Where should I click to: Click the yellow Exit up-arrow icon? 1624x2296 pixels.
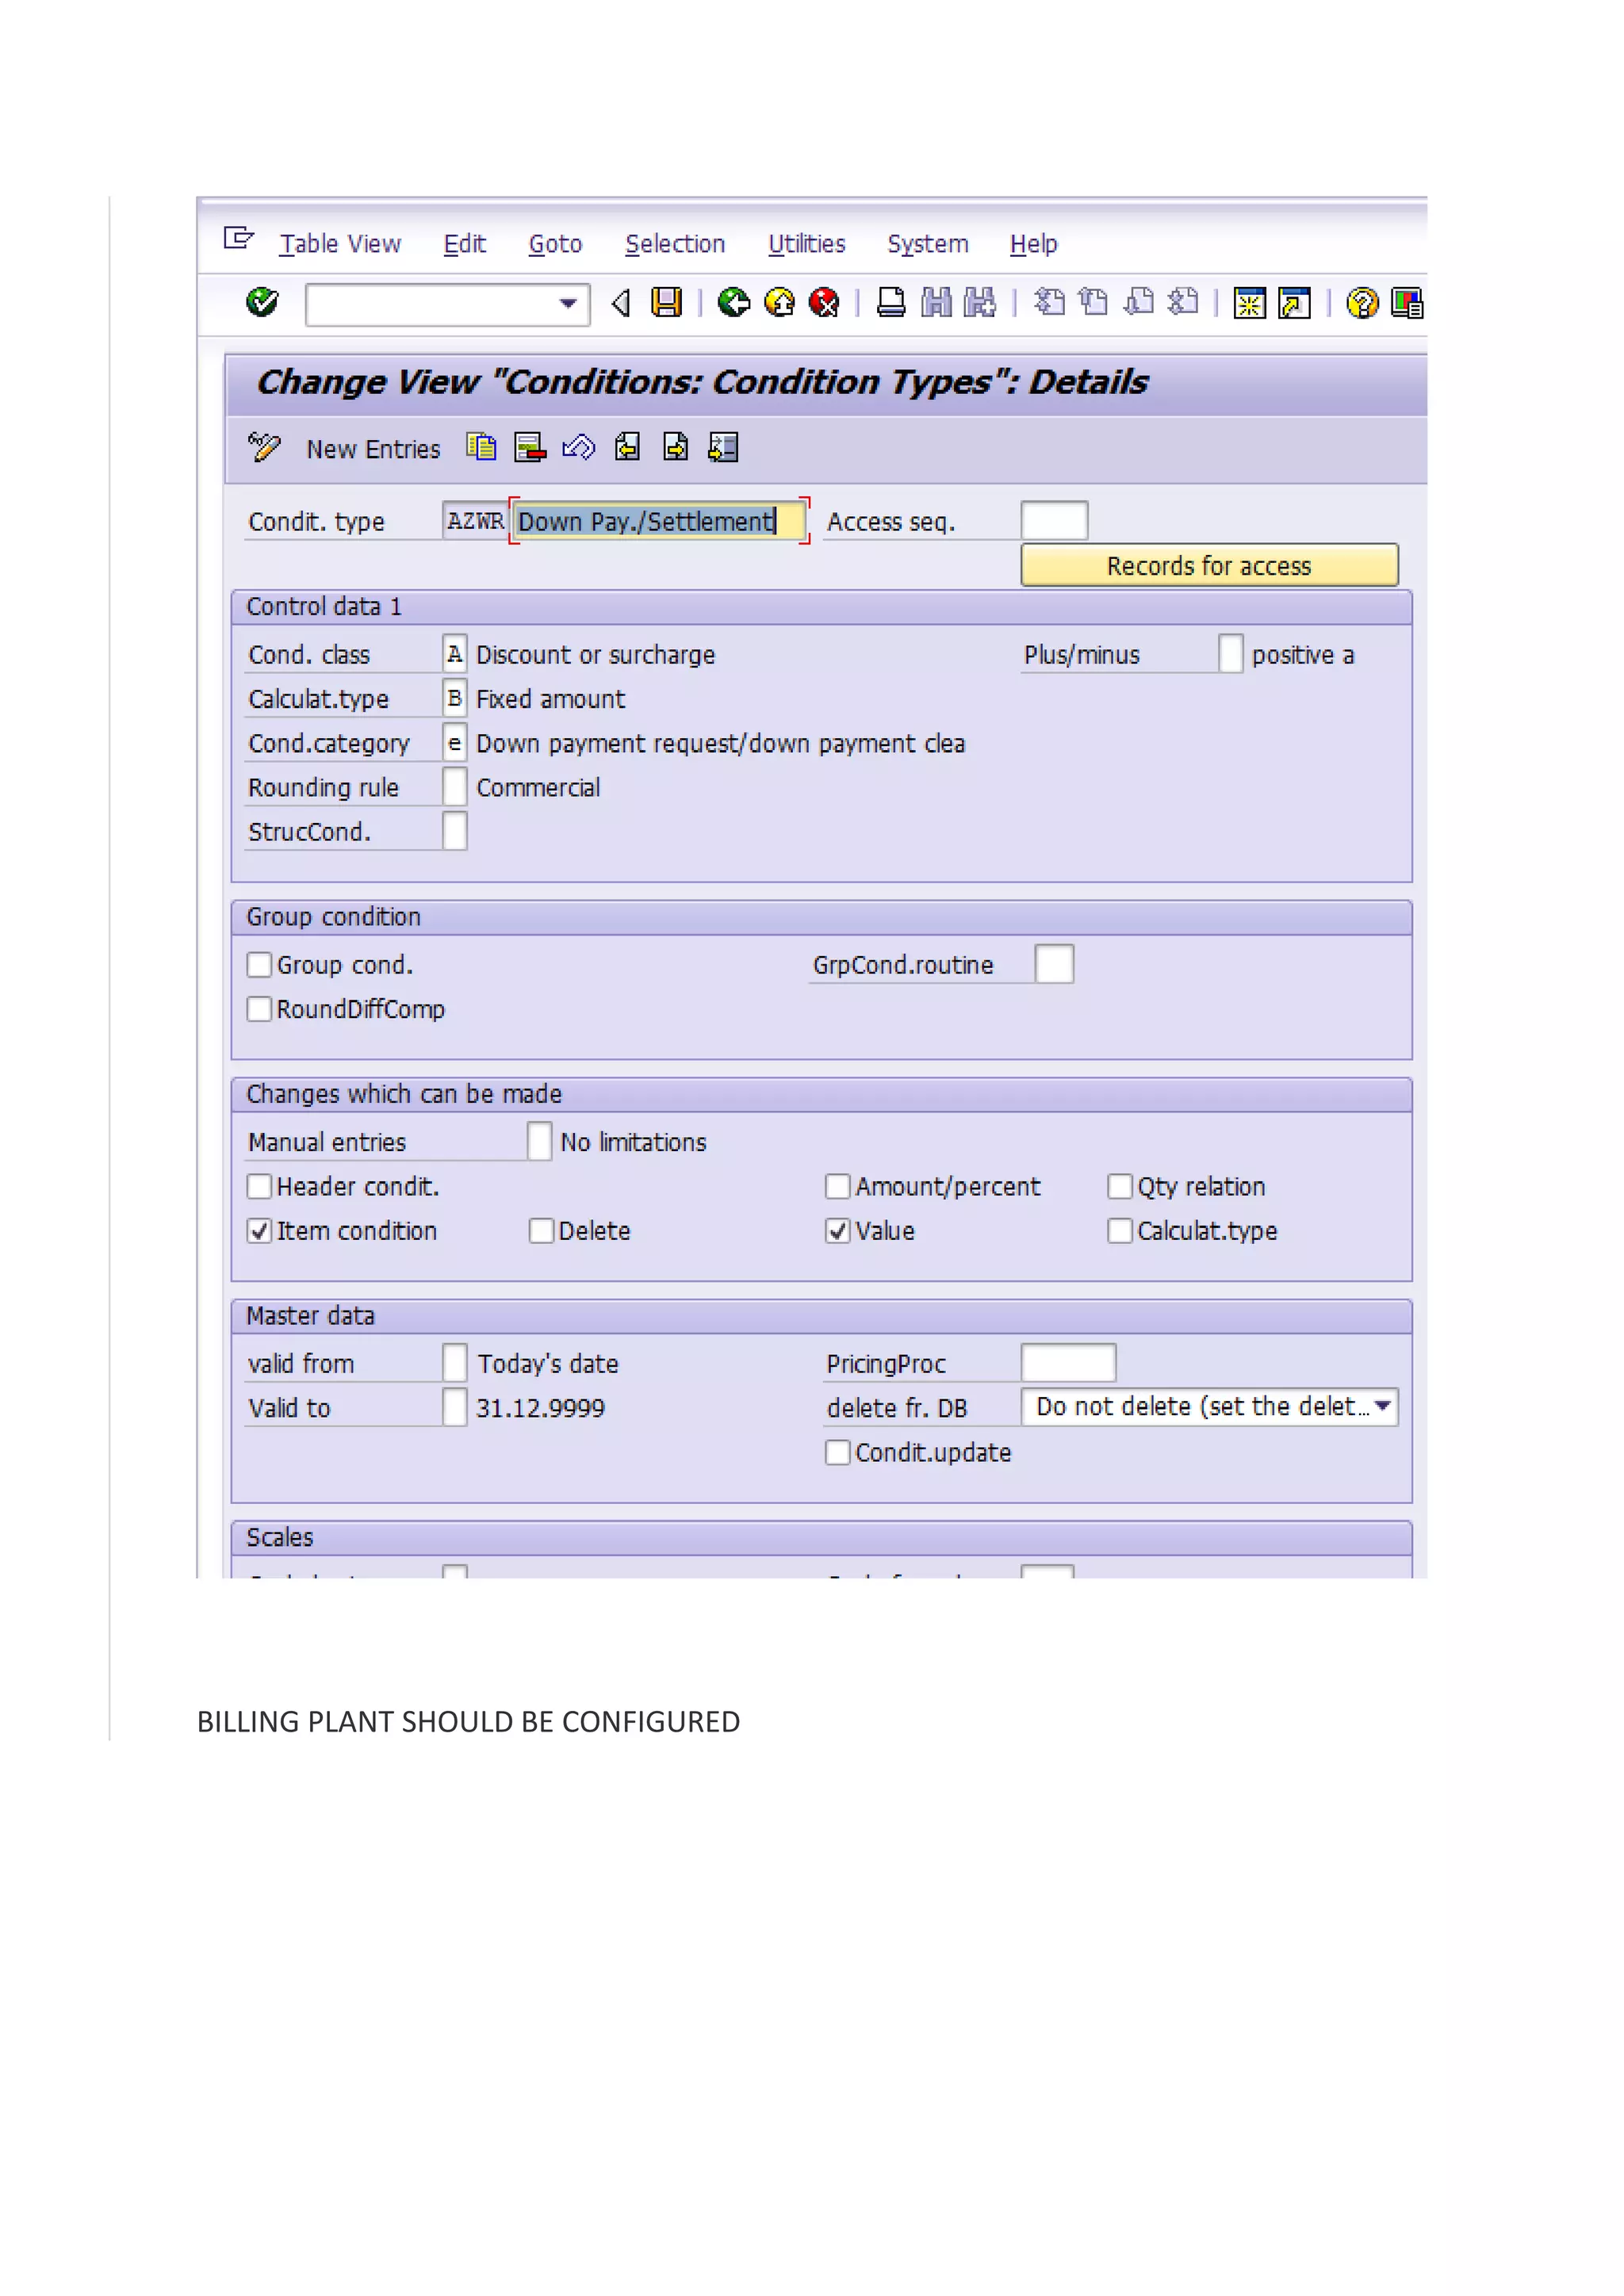[779, 302]
